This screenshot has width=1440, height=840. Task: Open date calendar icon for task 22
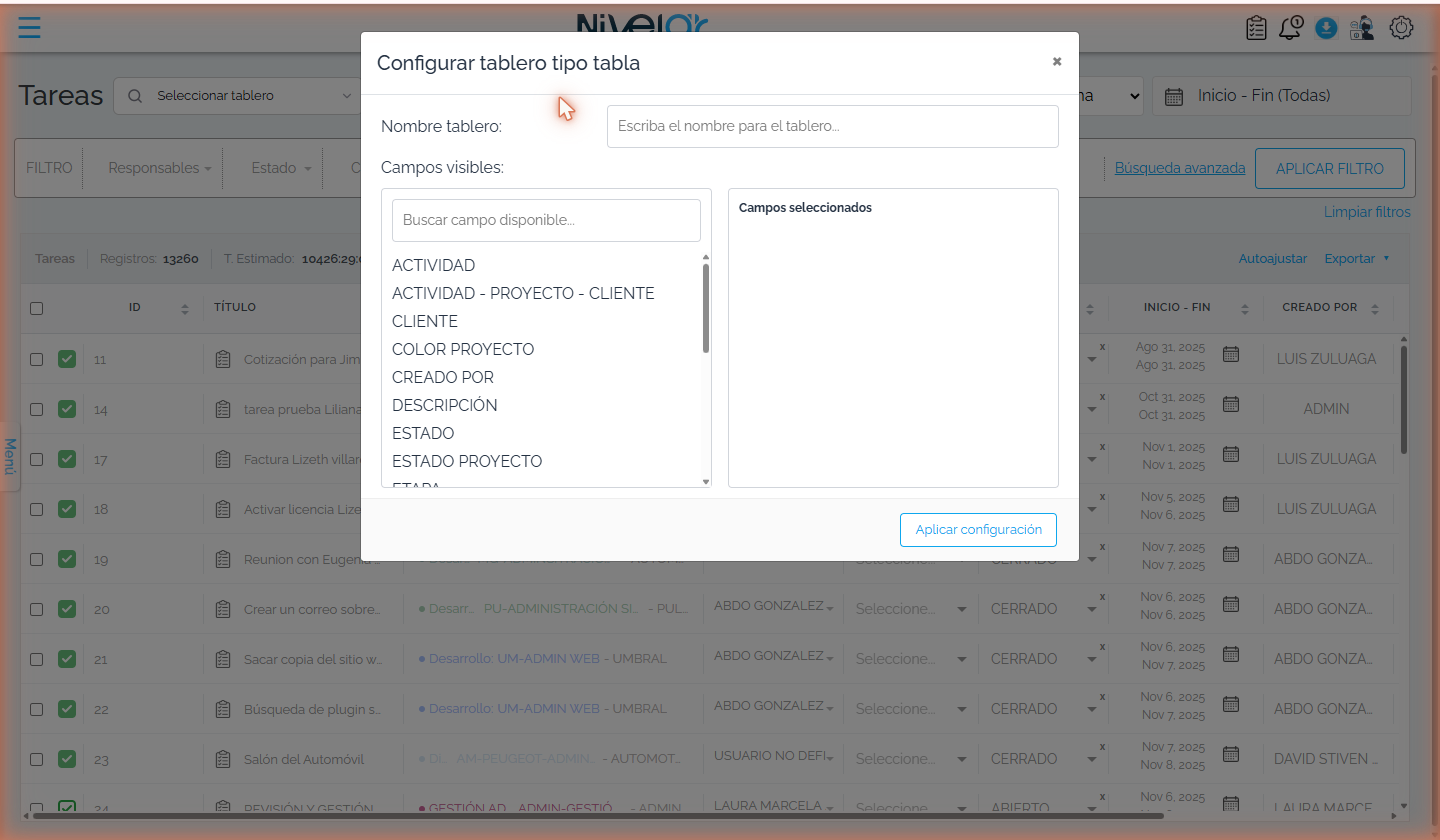(1231, 704)
